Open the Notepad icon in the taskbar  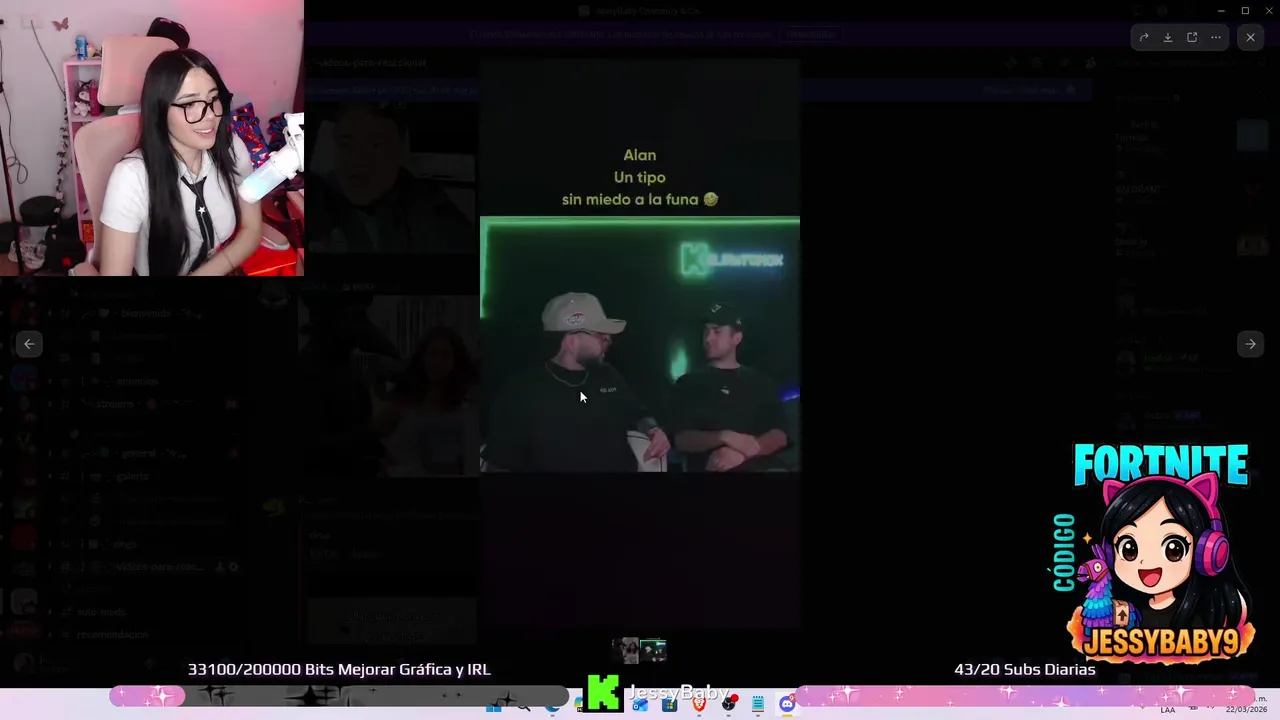coord(758,705)
